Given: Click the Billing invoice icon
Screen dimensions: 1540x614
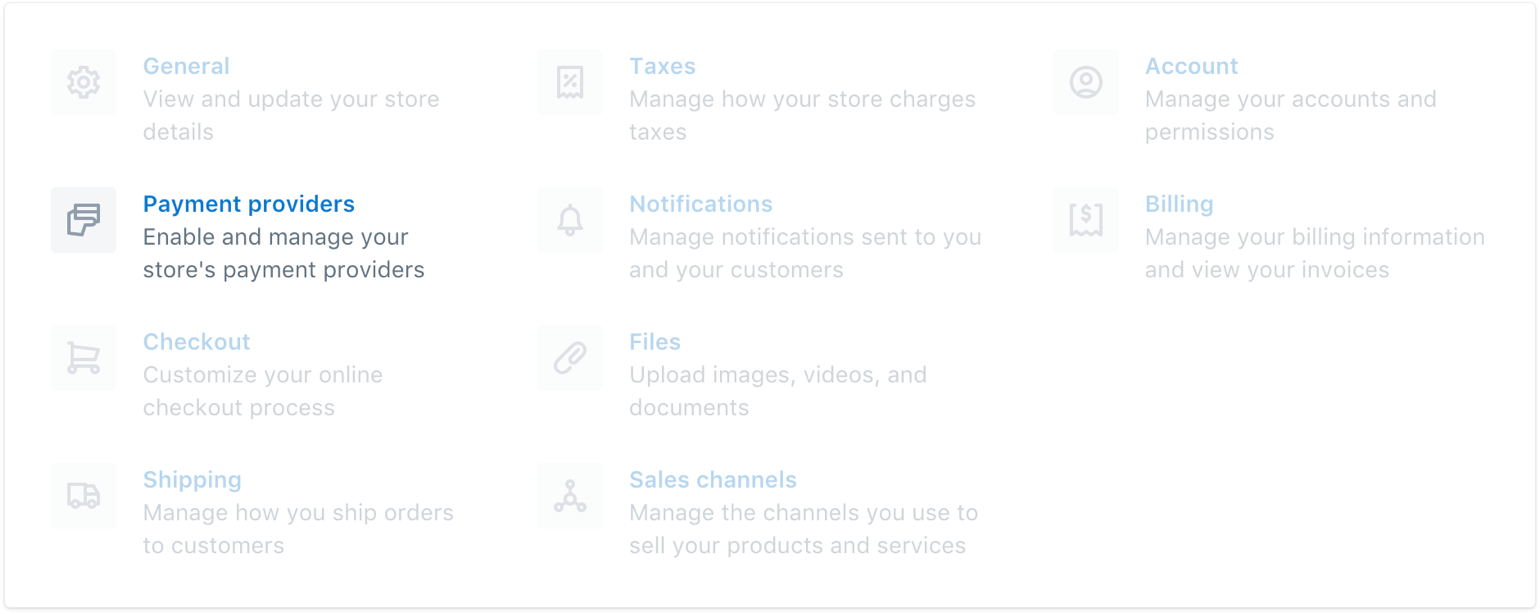Looking at the screenshot, I should coord(1086,220).
